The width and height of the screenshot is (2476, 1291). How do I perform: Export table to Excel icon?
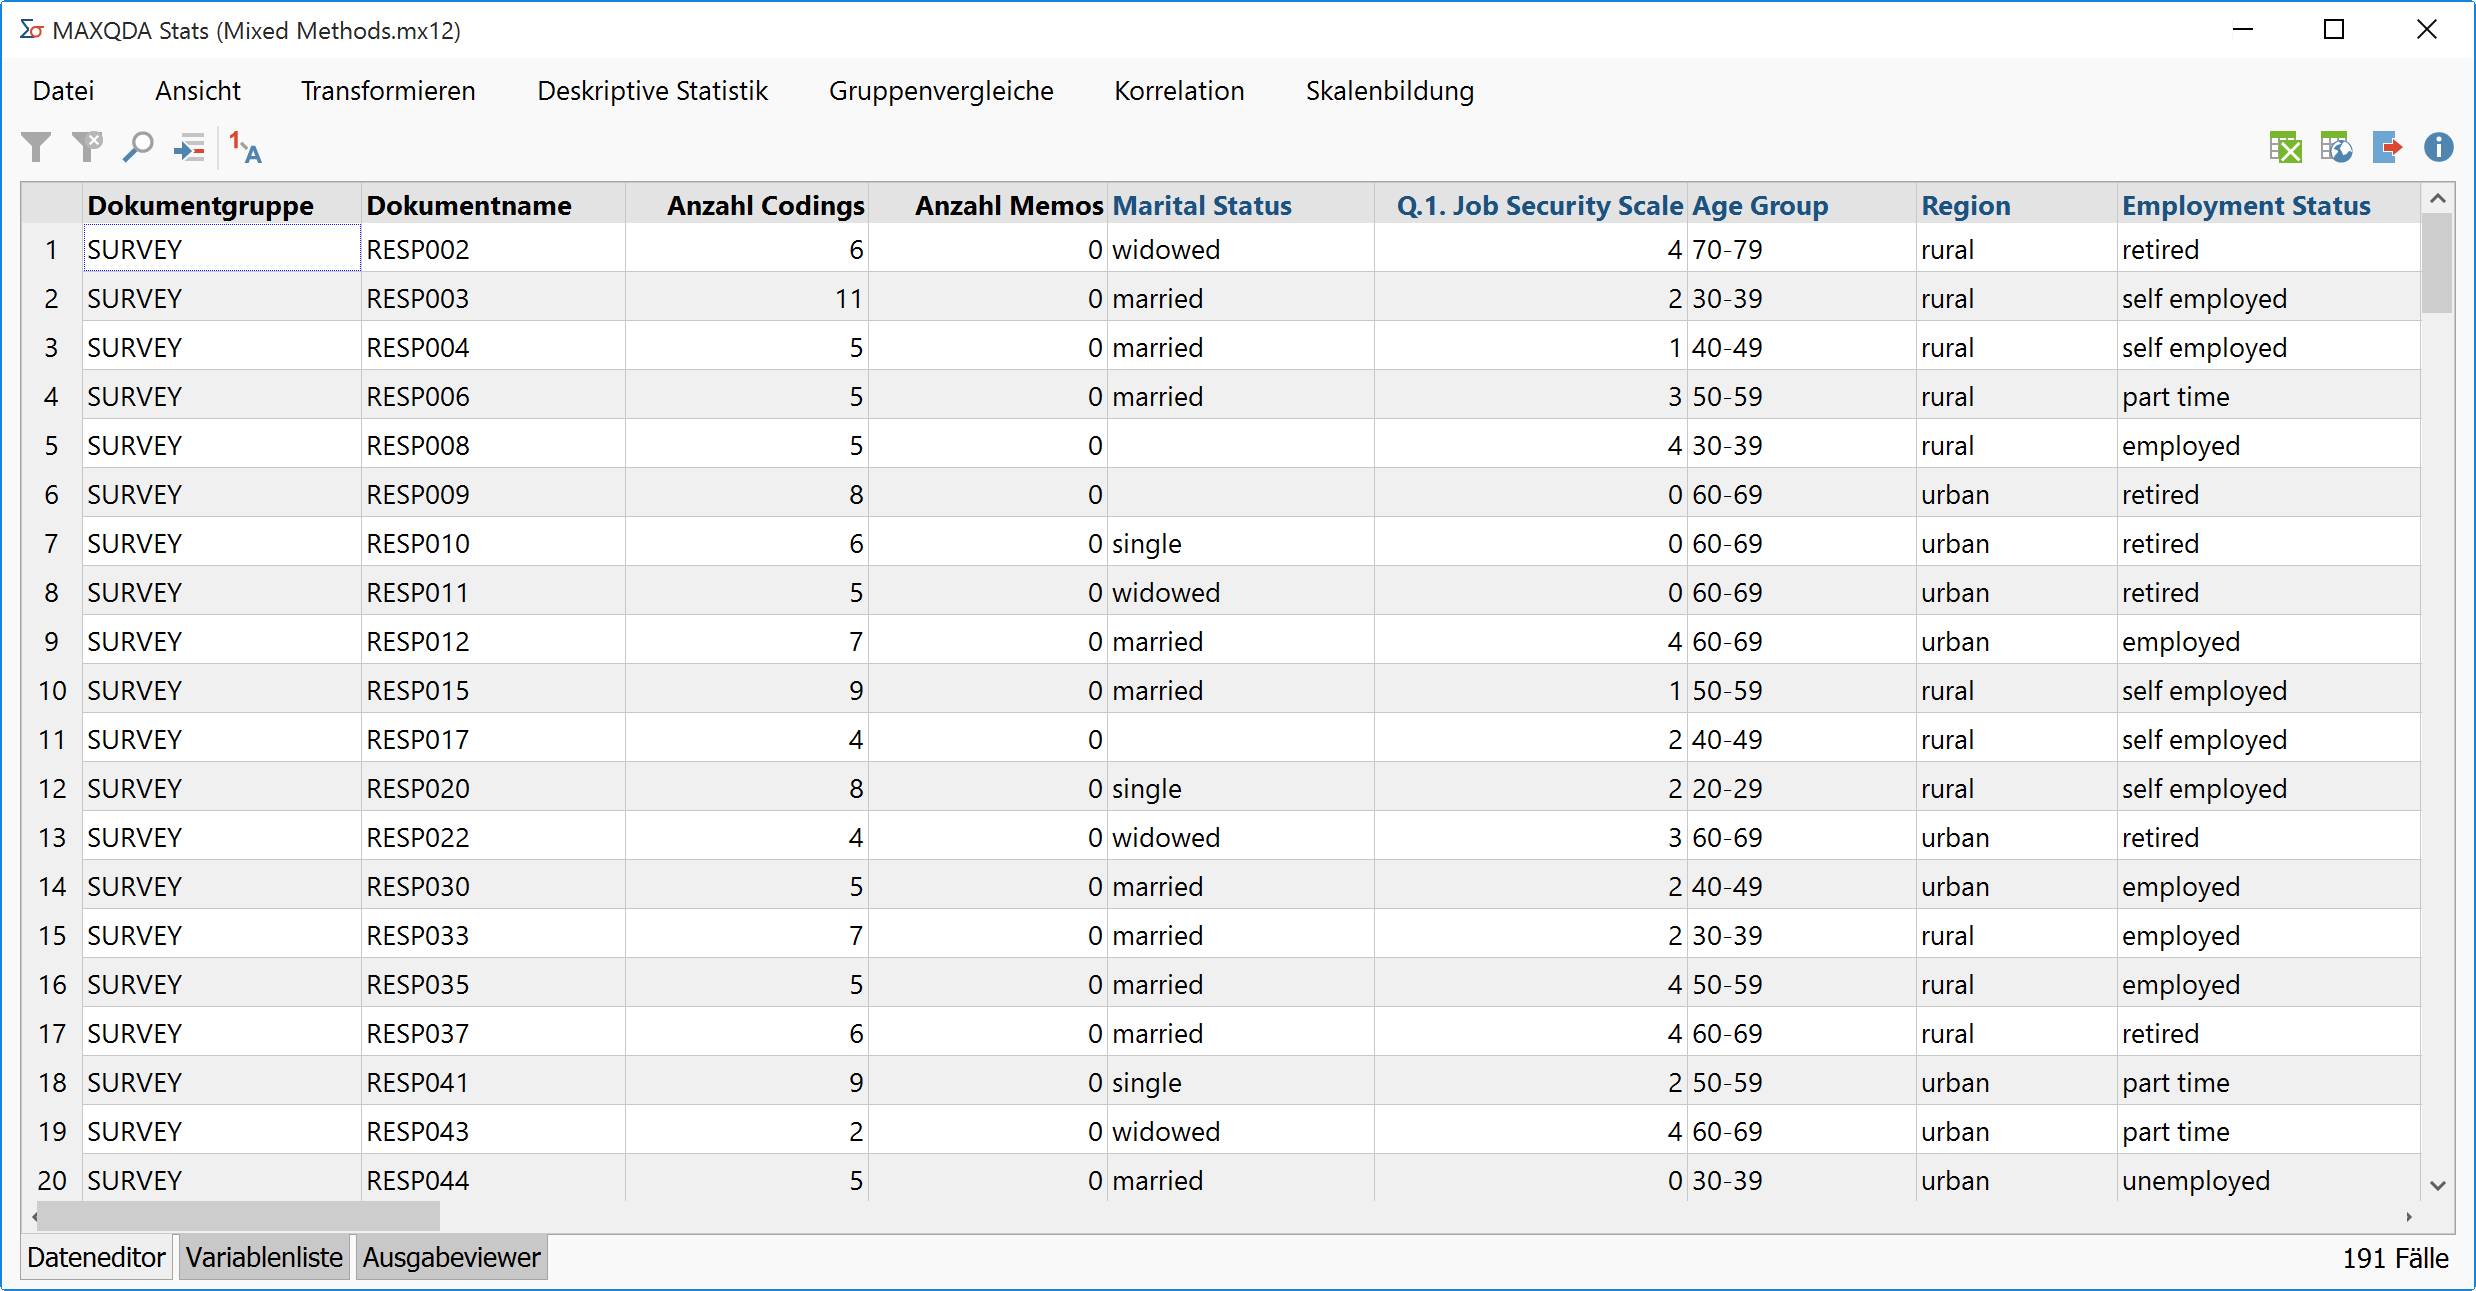click(x=2285, y=148)
